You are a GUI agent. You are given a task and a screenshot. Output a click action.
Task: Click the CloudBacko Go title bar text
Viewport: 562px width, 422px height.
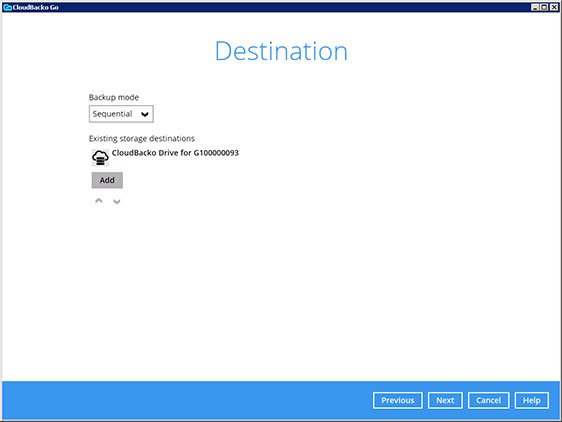tap(35, 7)
